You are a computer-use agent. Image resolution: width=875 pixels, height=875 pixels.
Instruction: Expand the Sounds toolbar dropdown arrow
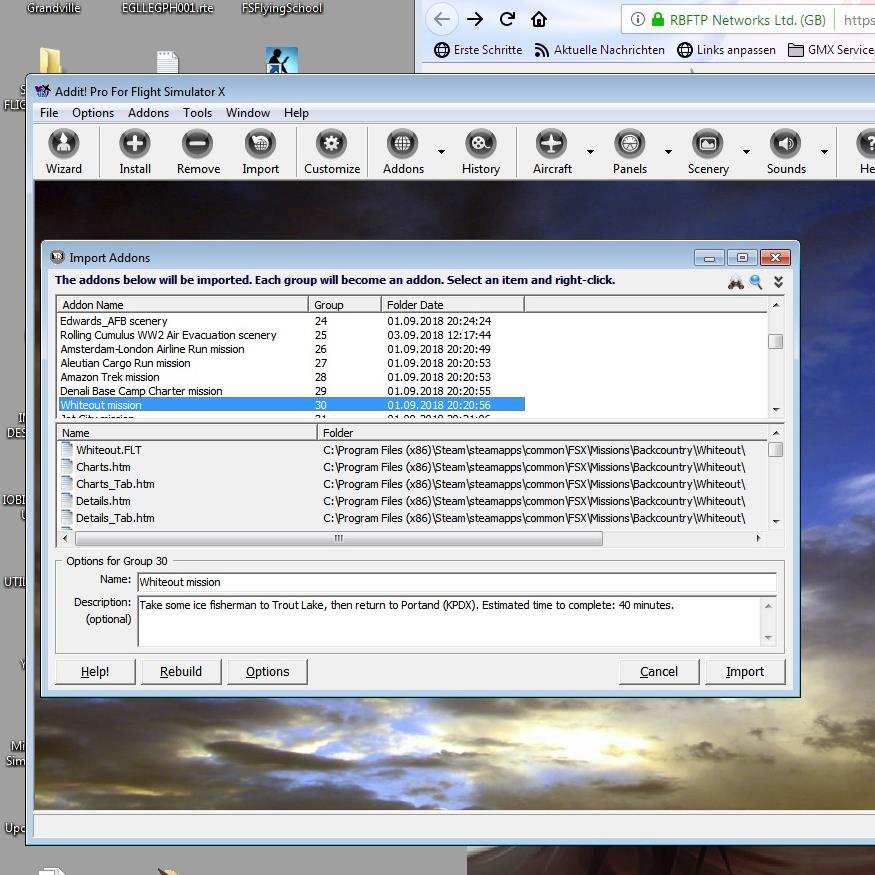824,153
